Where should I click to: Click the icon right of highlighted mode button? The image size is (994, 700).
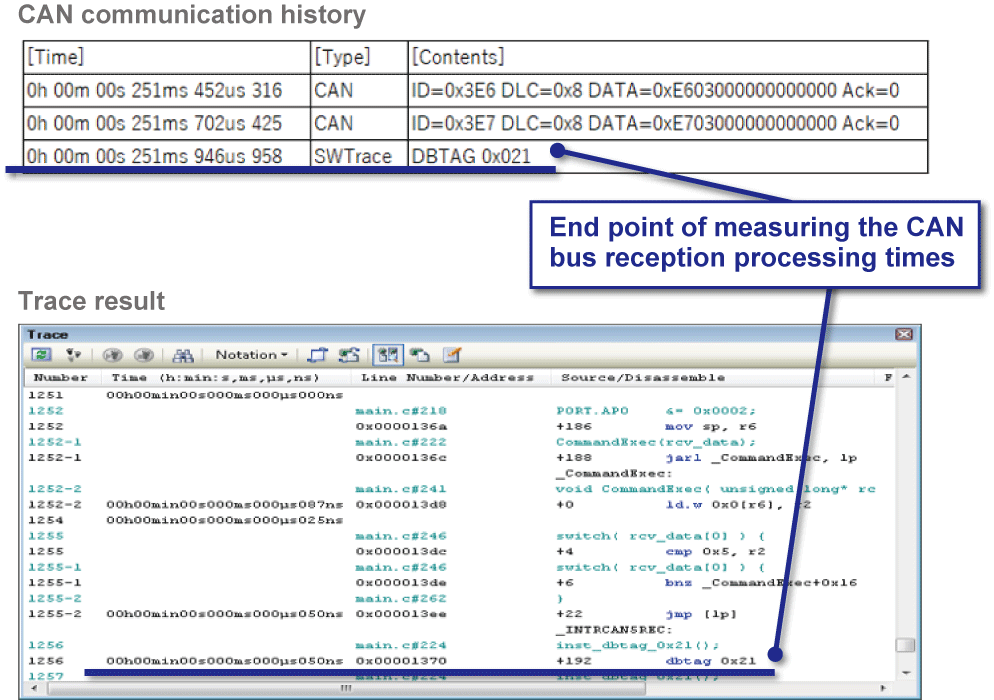419,355
